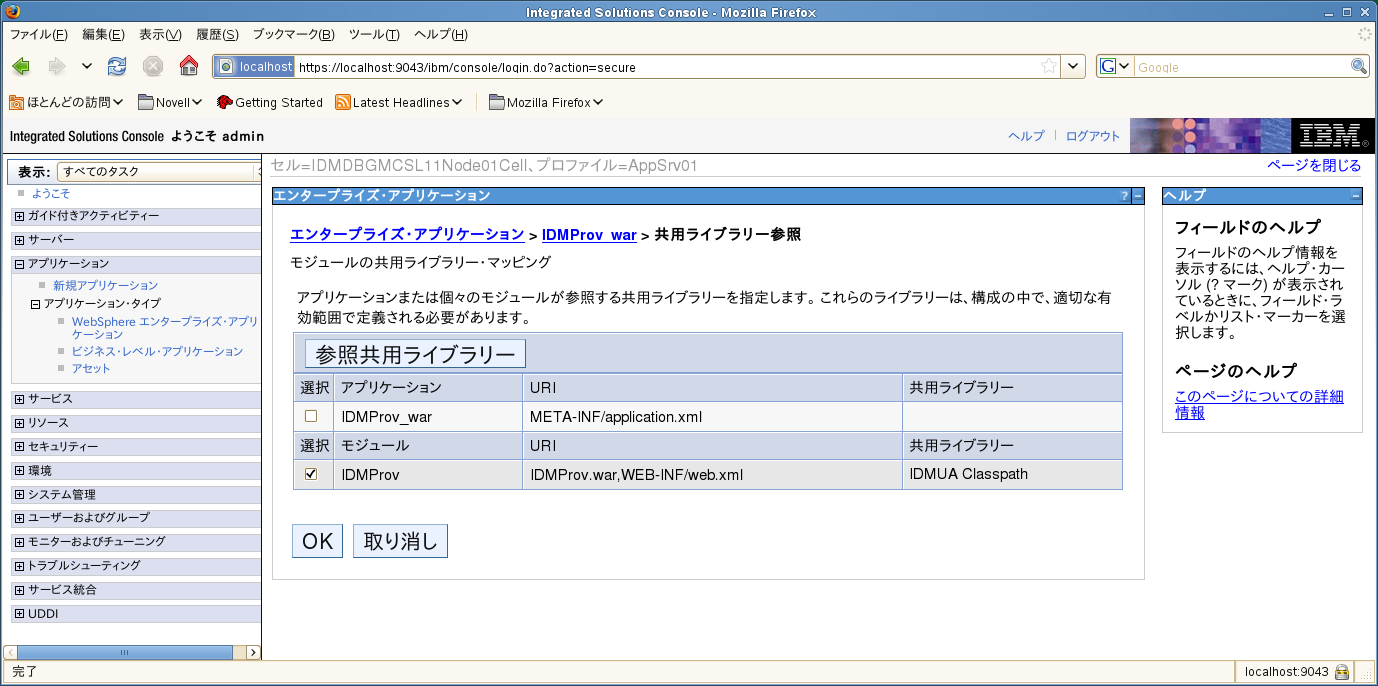Expand the サービス section
The image size is (1378, 686).
tap(19, 399)
